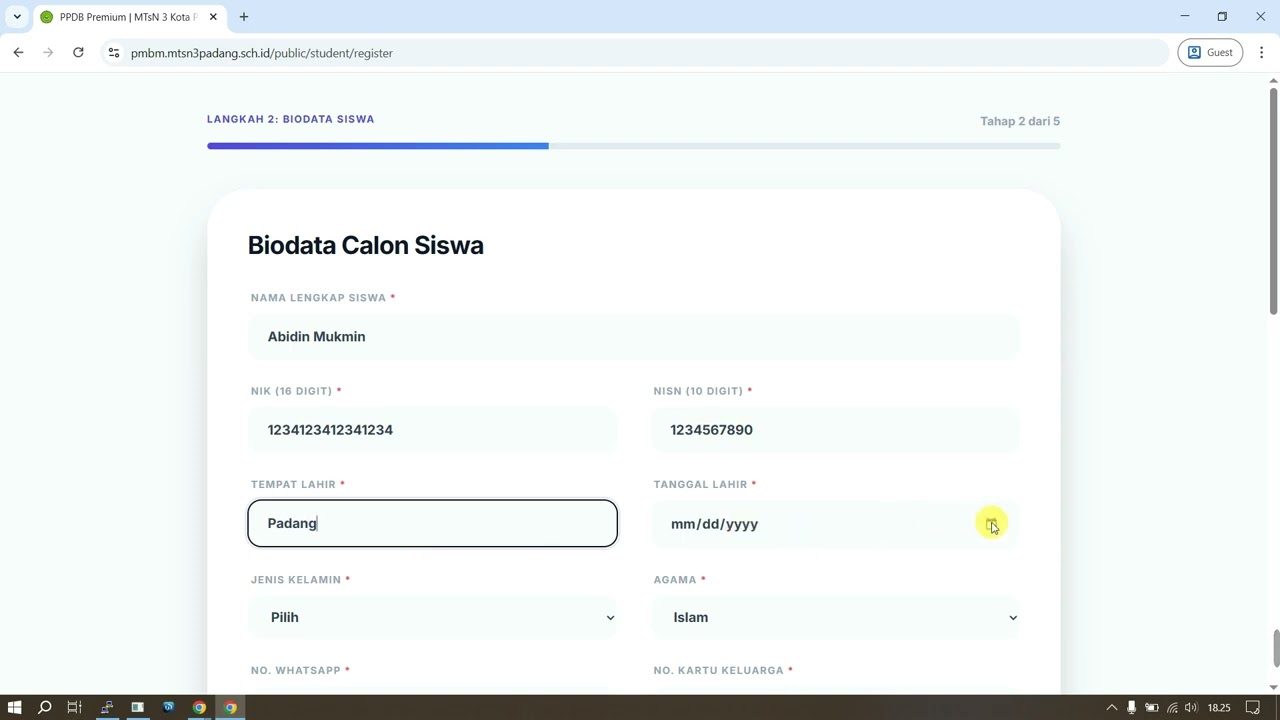
Task: Click the volume icon in system tray
Action: point(1190,708)
